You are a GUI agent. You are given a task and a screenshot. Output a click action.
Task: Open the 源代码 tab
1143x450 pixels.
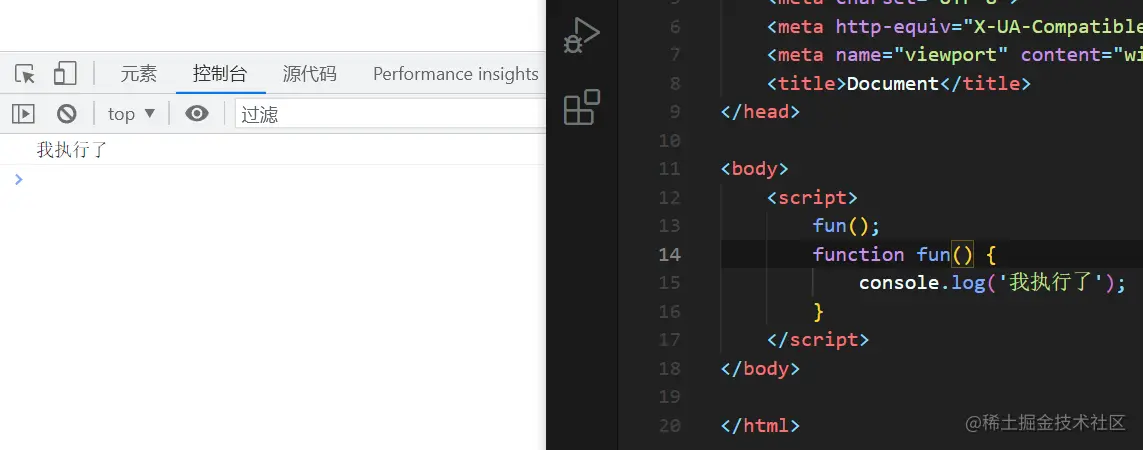(309, 74)
